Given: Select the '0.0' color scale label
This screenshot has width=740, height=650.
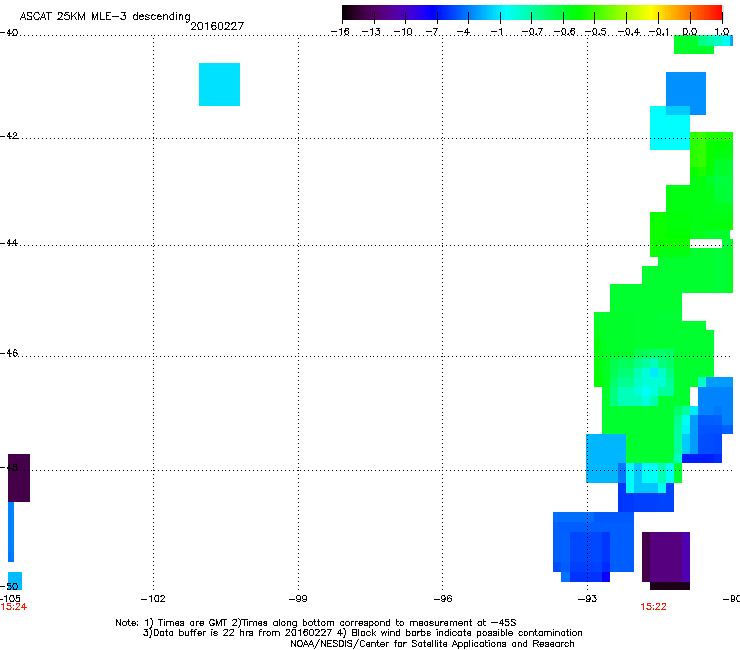Looking at the screenshot, I should 690,32.
